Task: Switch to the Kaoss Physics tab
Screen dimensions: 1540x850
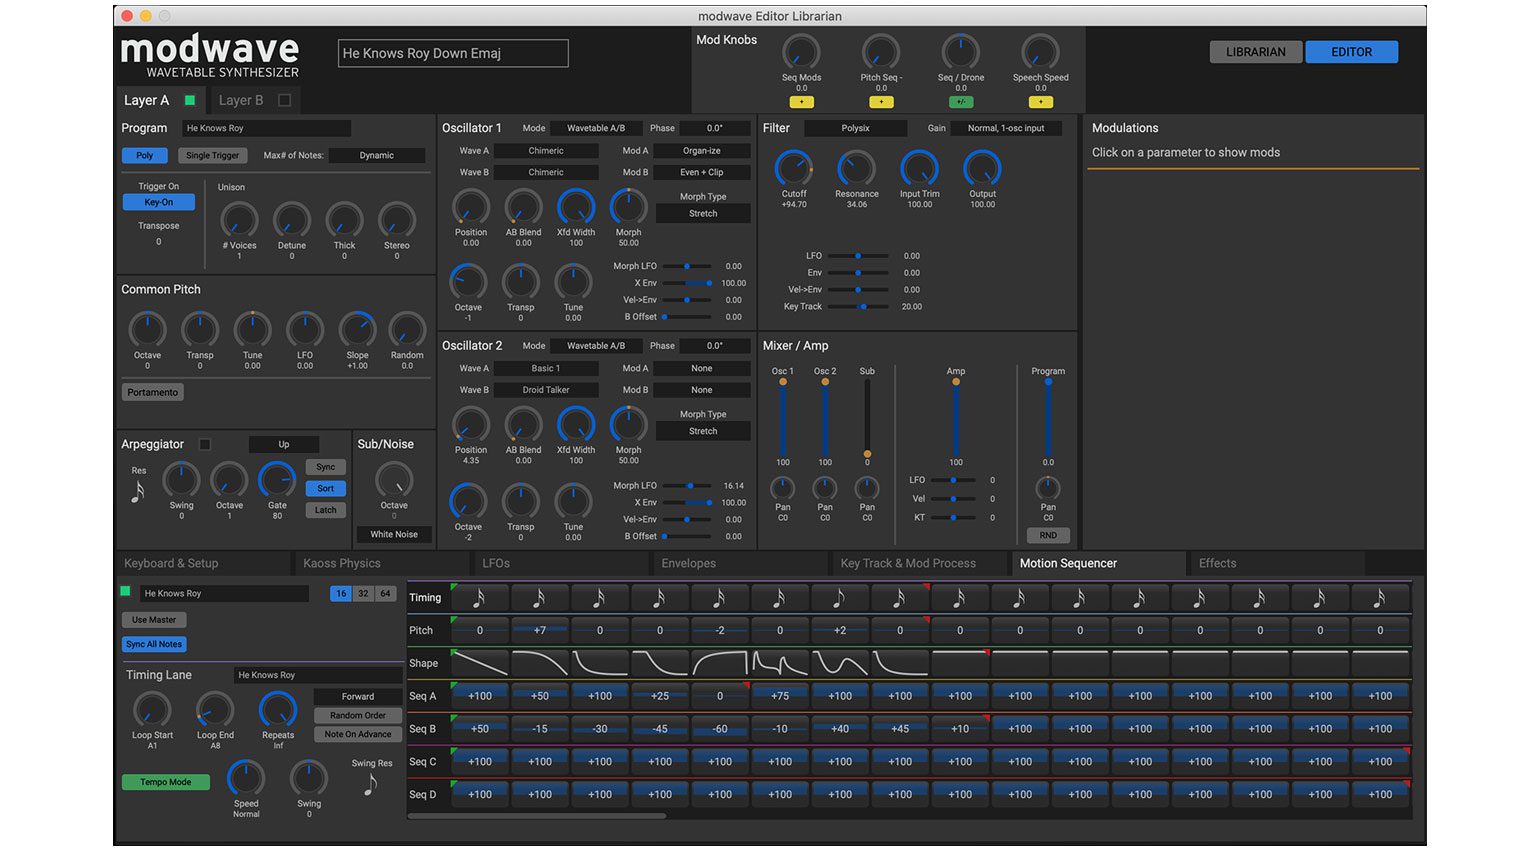Action: [383, 563]
